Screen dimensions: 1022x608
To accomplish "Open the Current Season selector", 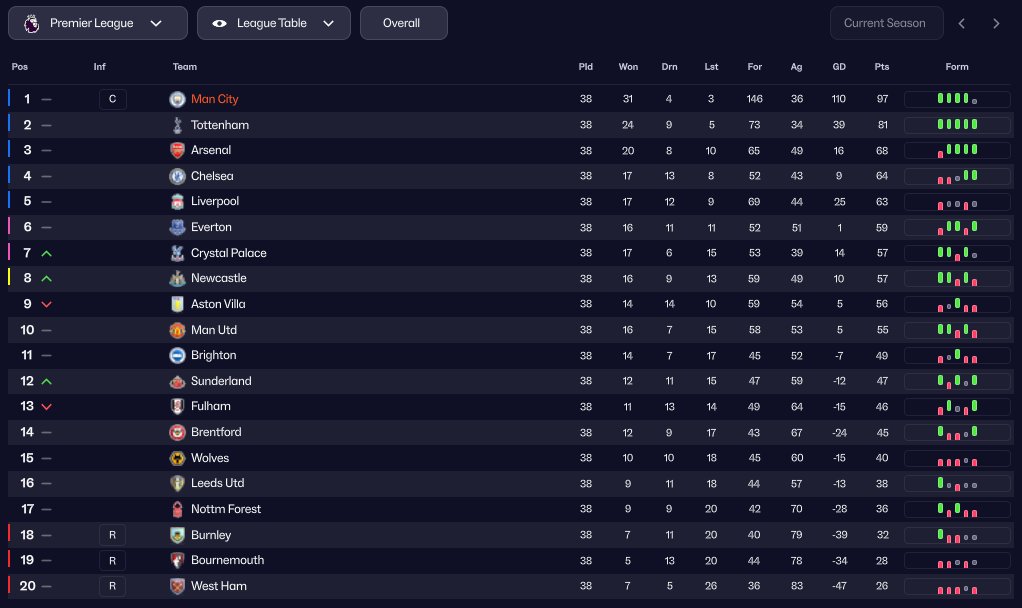I will [x=886, y=23].
